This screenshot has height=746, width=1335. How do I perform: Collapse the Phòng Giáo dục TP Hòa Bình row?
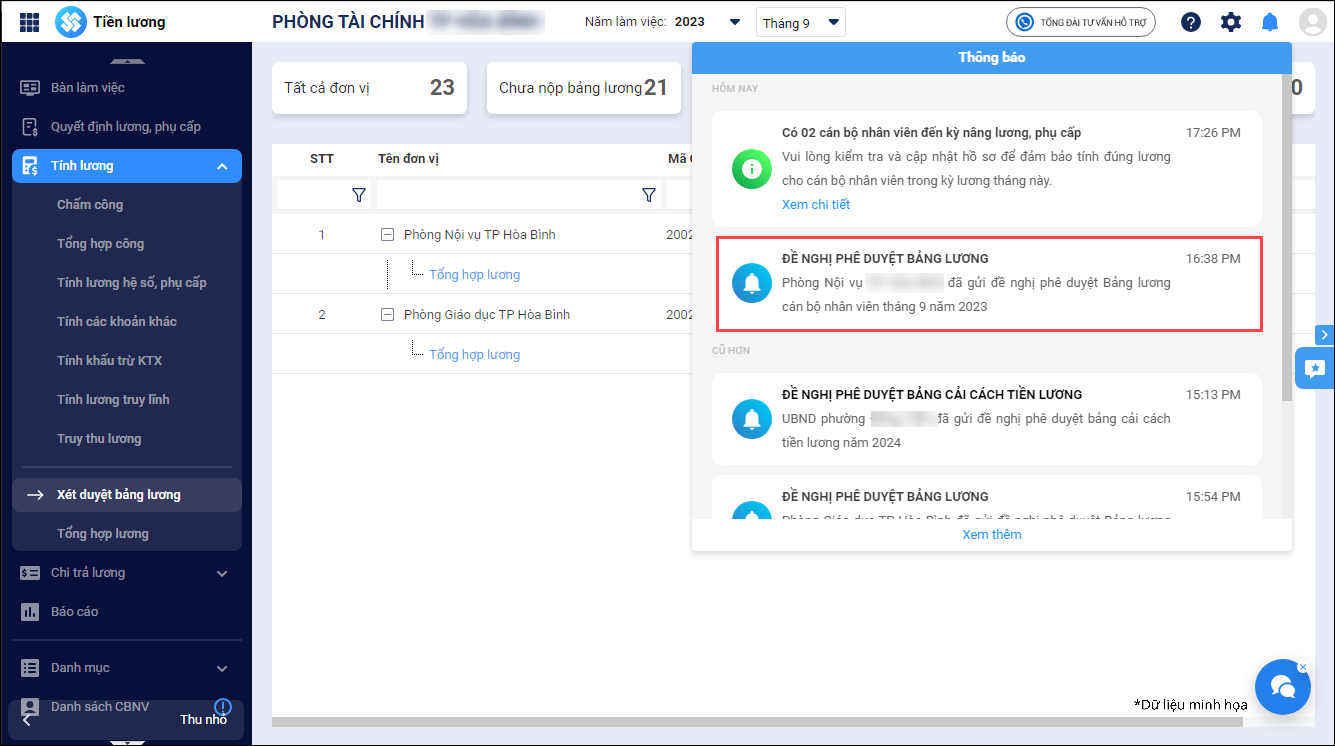point(387,315)
